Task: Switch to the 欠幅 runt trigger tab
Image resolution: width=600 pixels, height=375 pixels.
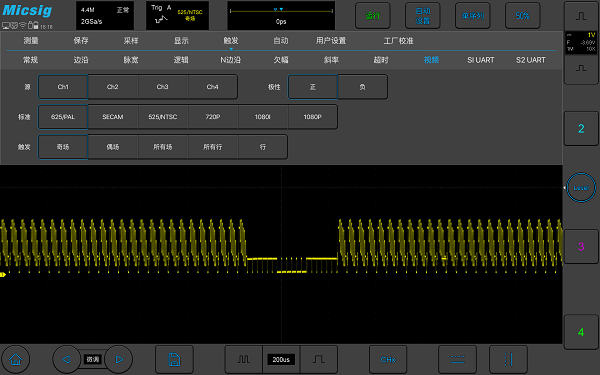Action: pos(281,60)
